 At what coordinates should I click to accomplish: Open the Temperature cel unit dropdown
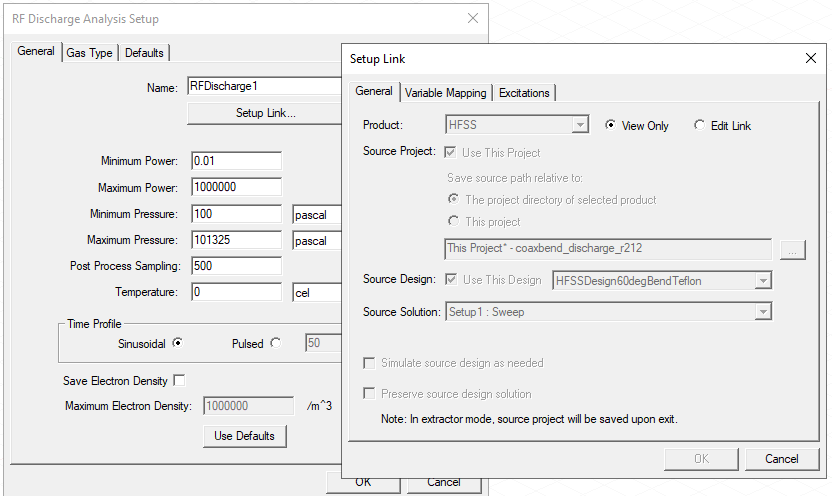[317, 293]
